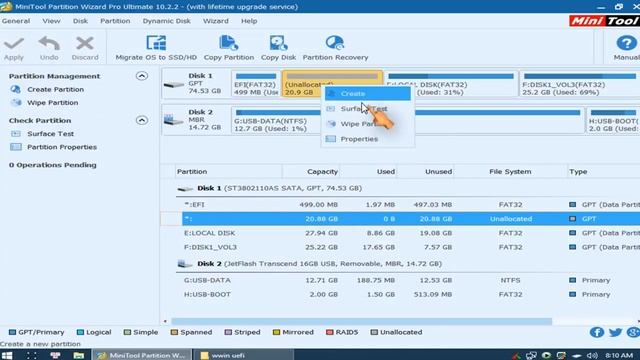Select the H:USB-BOOT partition row
640x360 pixels.
tap(410, 295)
